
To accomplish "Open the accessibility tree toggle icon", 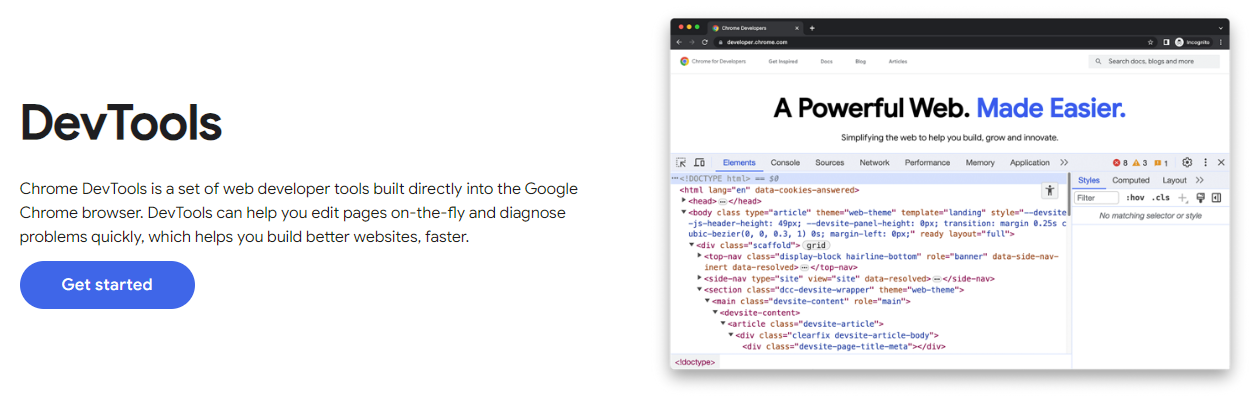I will [1049, 190].
